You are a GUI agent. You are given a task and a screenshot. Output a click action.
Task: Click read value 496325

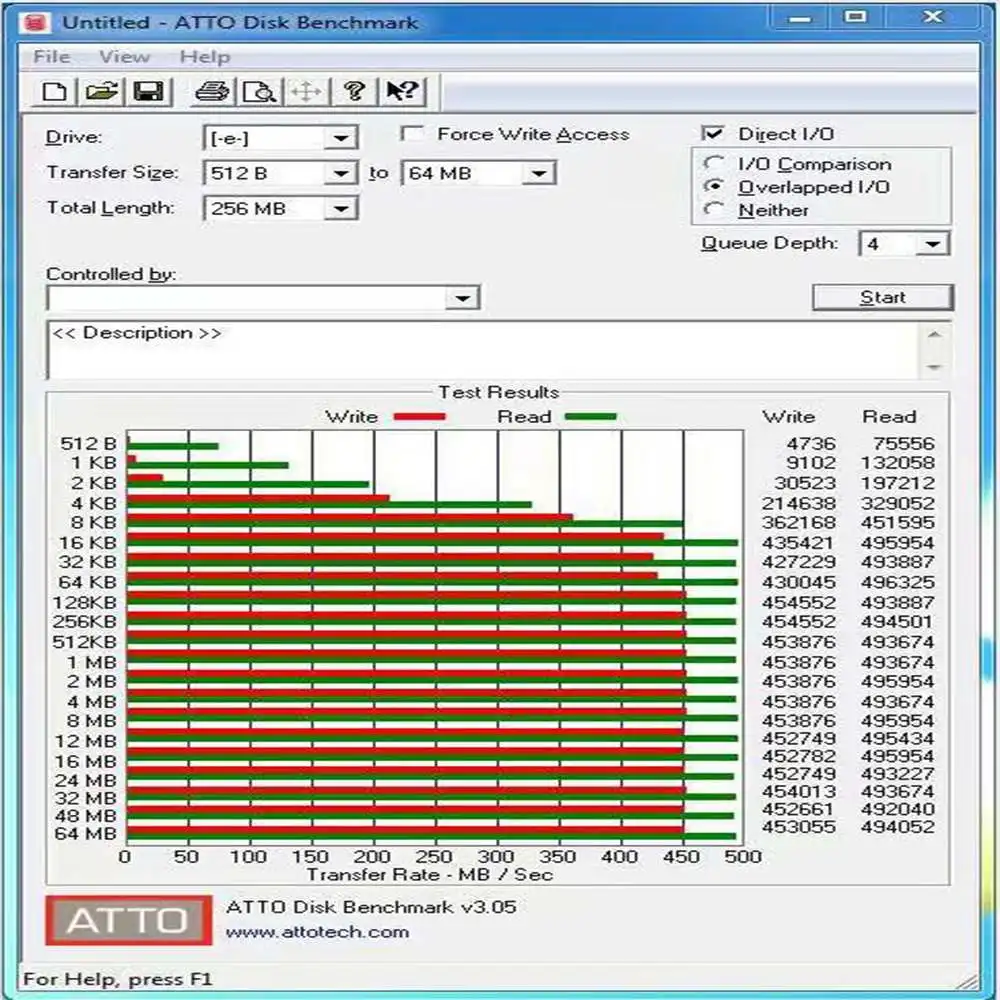(897, 582)
